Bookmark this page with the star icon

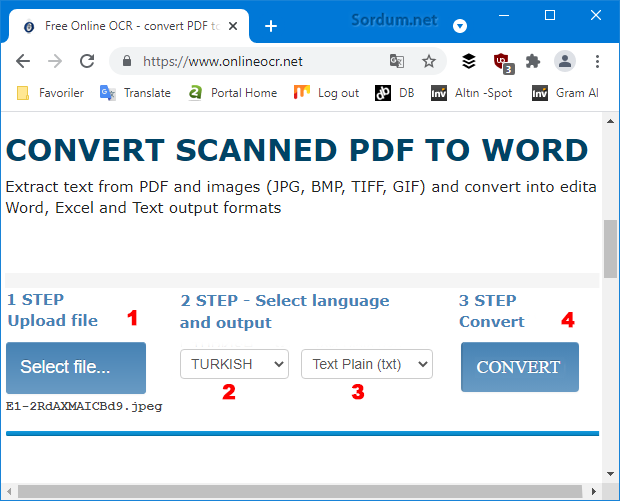(x=429, y=61)
